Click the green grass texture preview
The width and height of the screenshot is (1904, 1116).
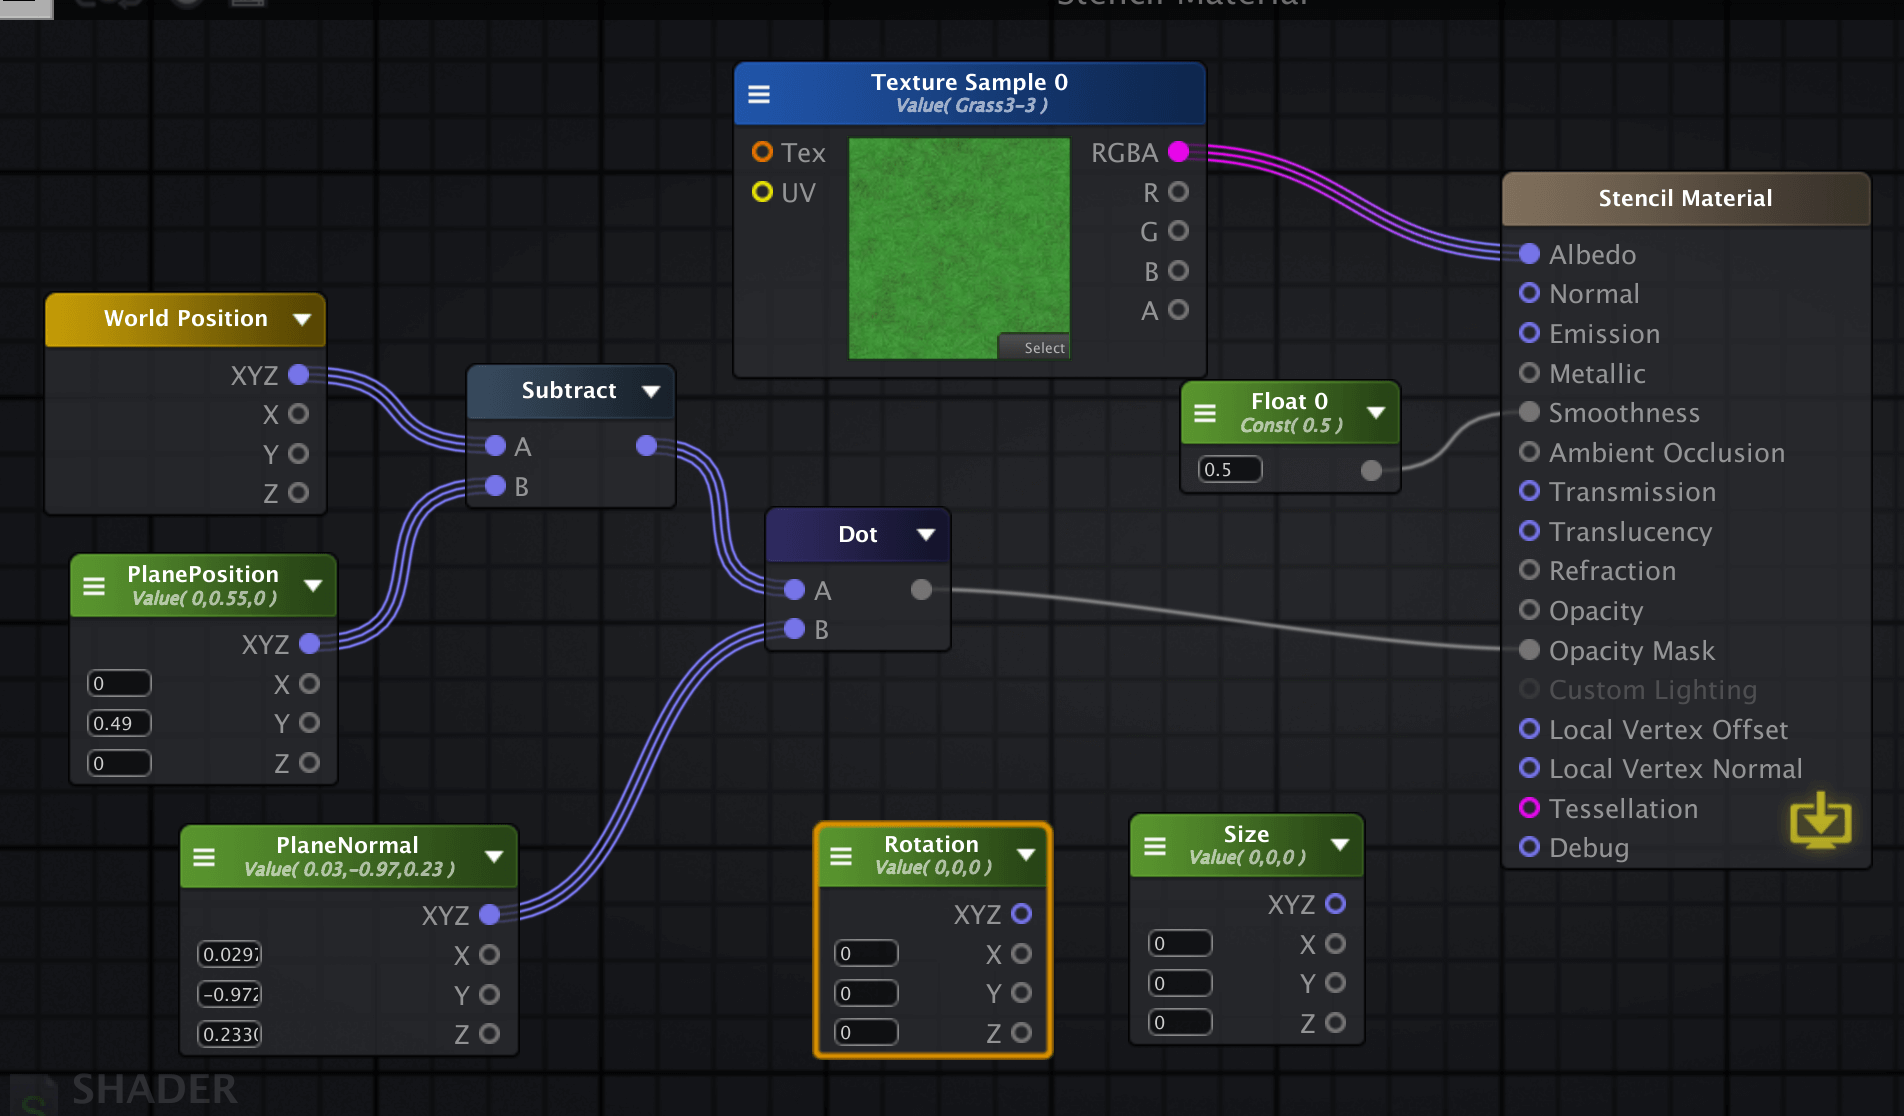pos(959,248)
